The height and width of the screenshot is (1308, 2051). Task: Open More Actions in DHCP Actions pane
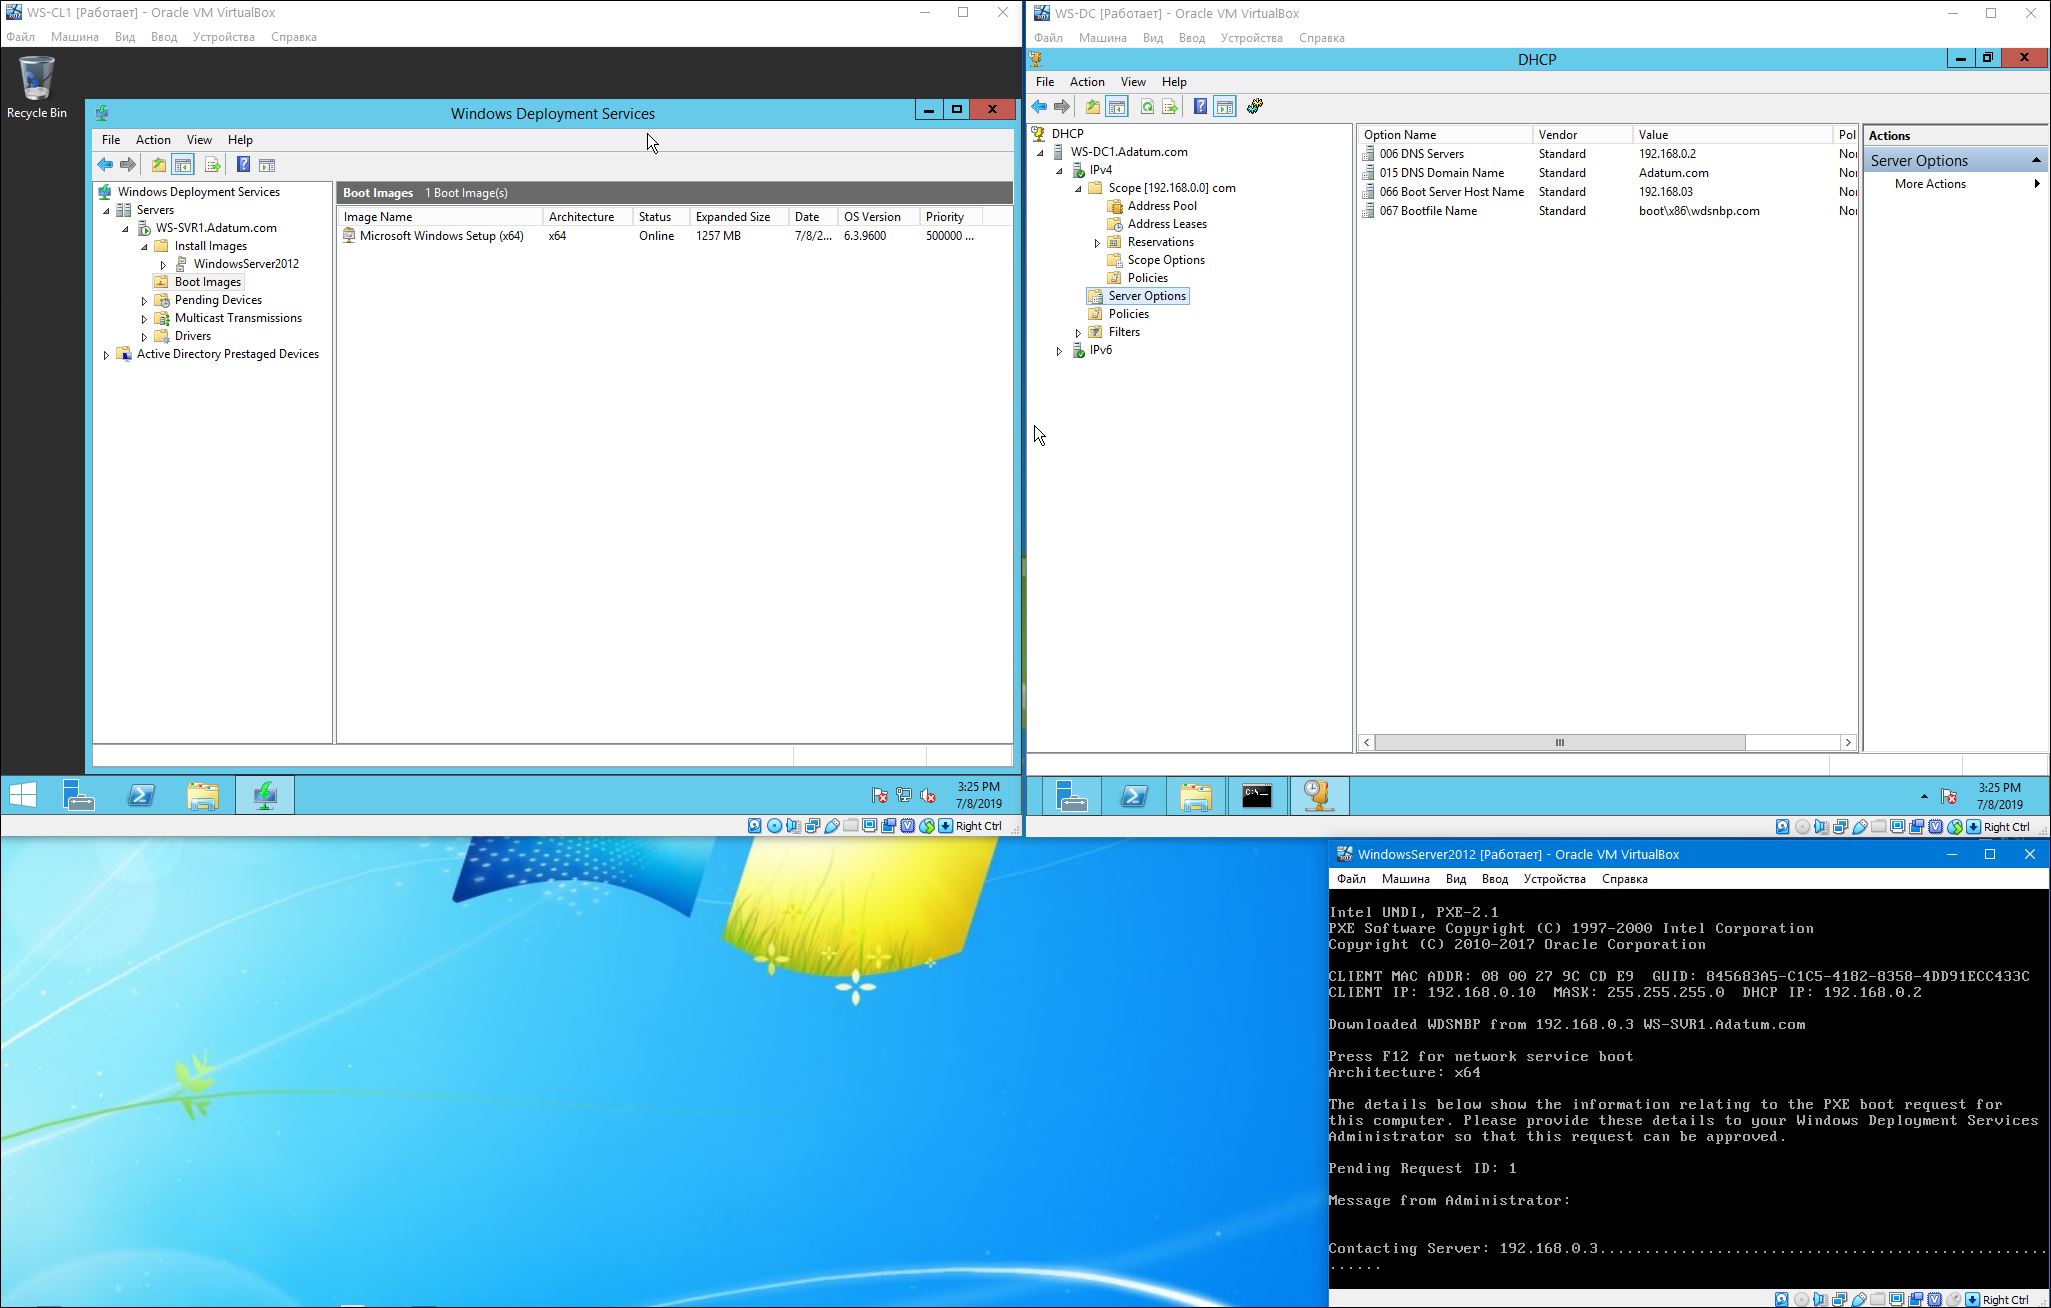[1930, 184]
